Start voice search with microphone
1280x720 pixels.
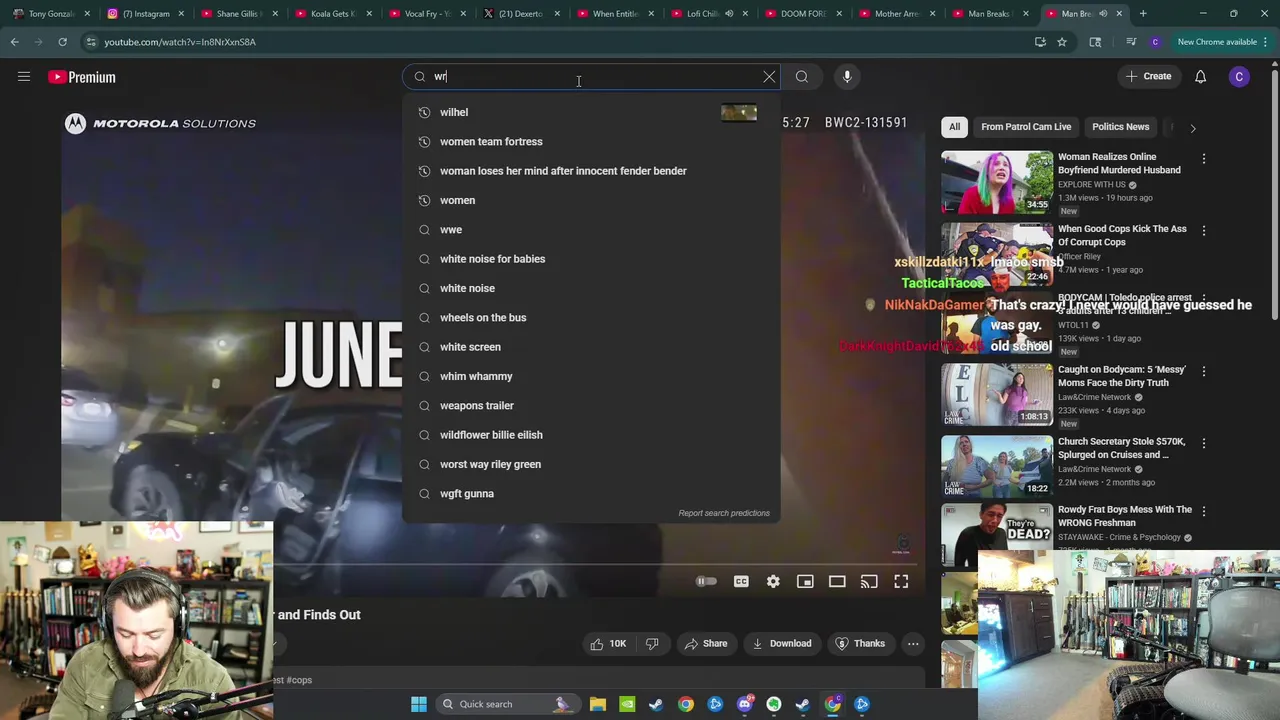point(847,77)
